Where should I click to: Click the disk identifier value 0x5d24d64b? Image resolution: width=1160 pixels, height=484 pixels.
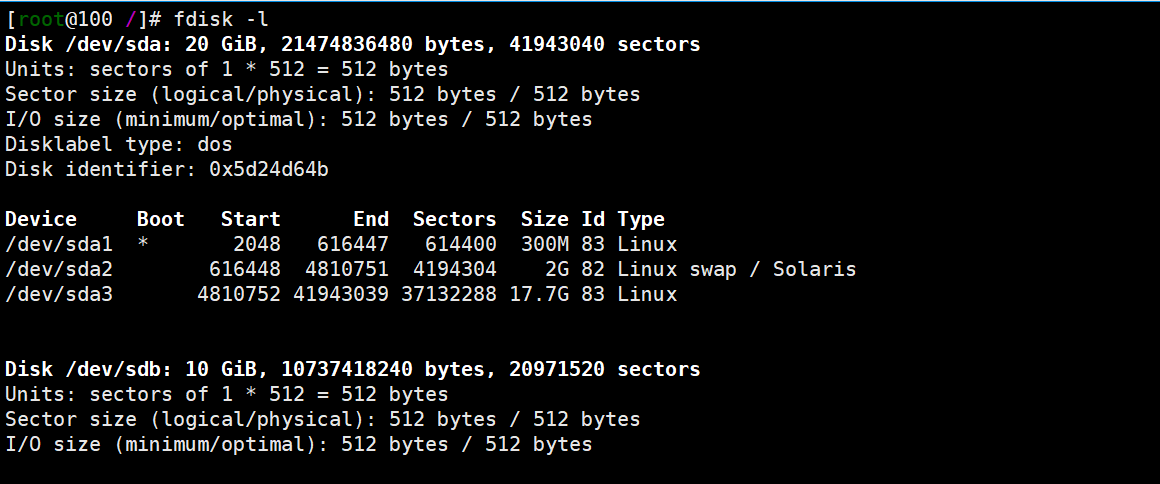coord(268,169)
